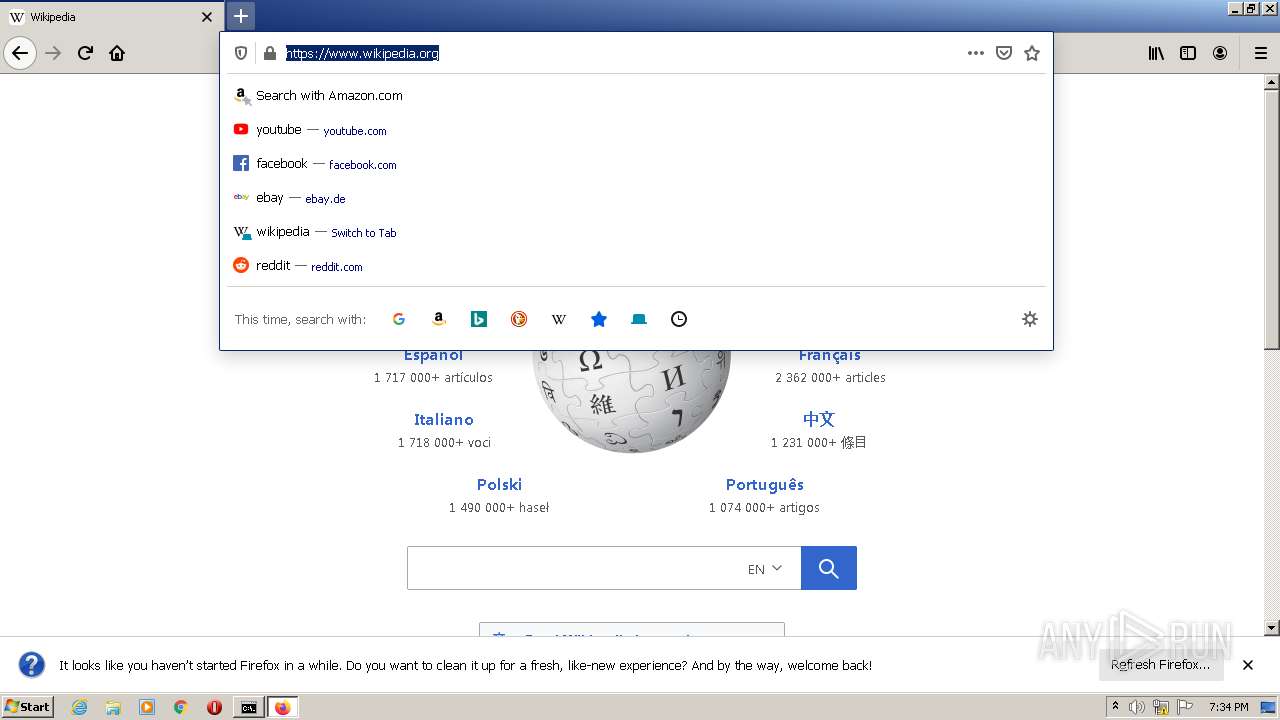
Task: Search this time with Bing
Action: click(479, 319)
